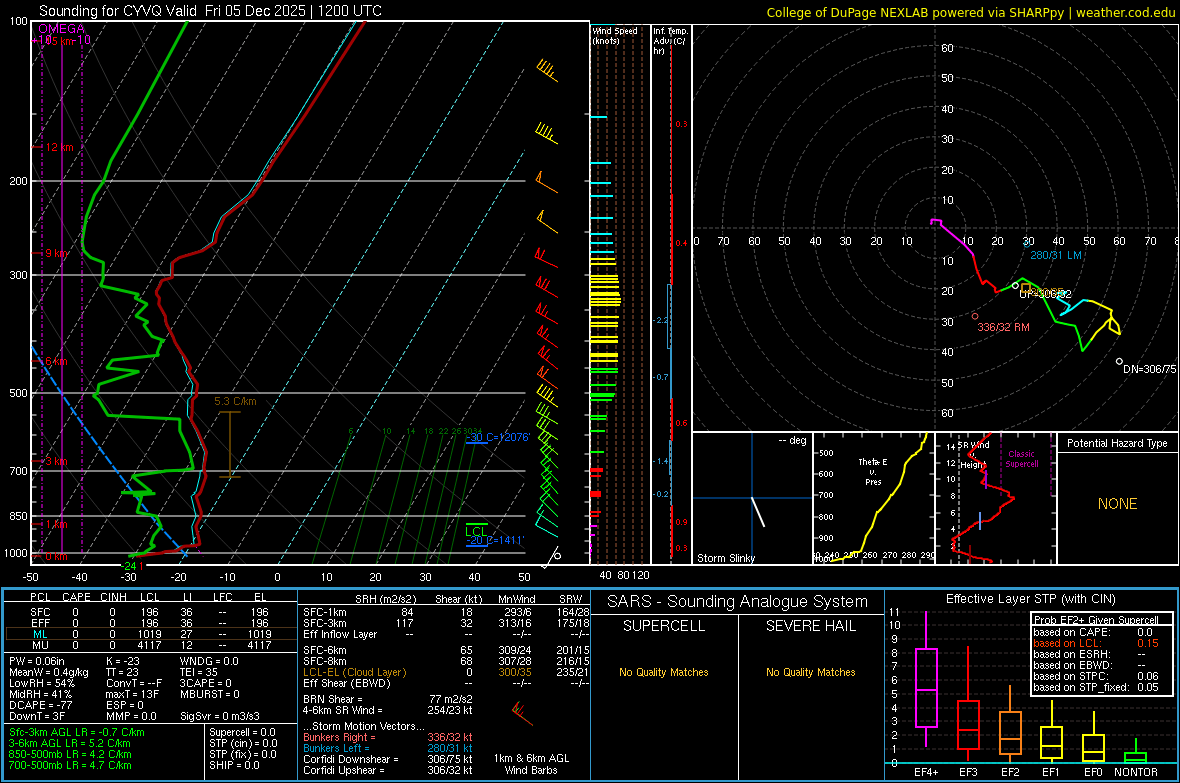
Task: Click the Bunkers Left storm motion row
Action: pos(388,748)
